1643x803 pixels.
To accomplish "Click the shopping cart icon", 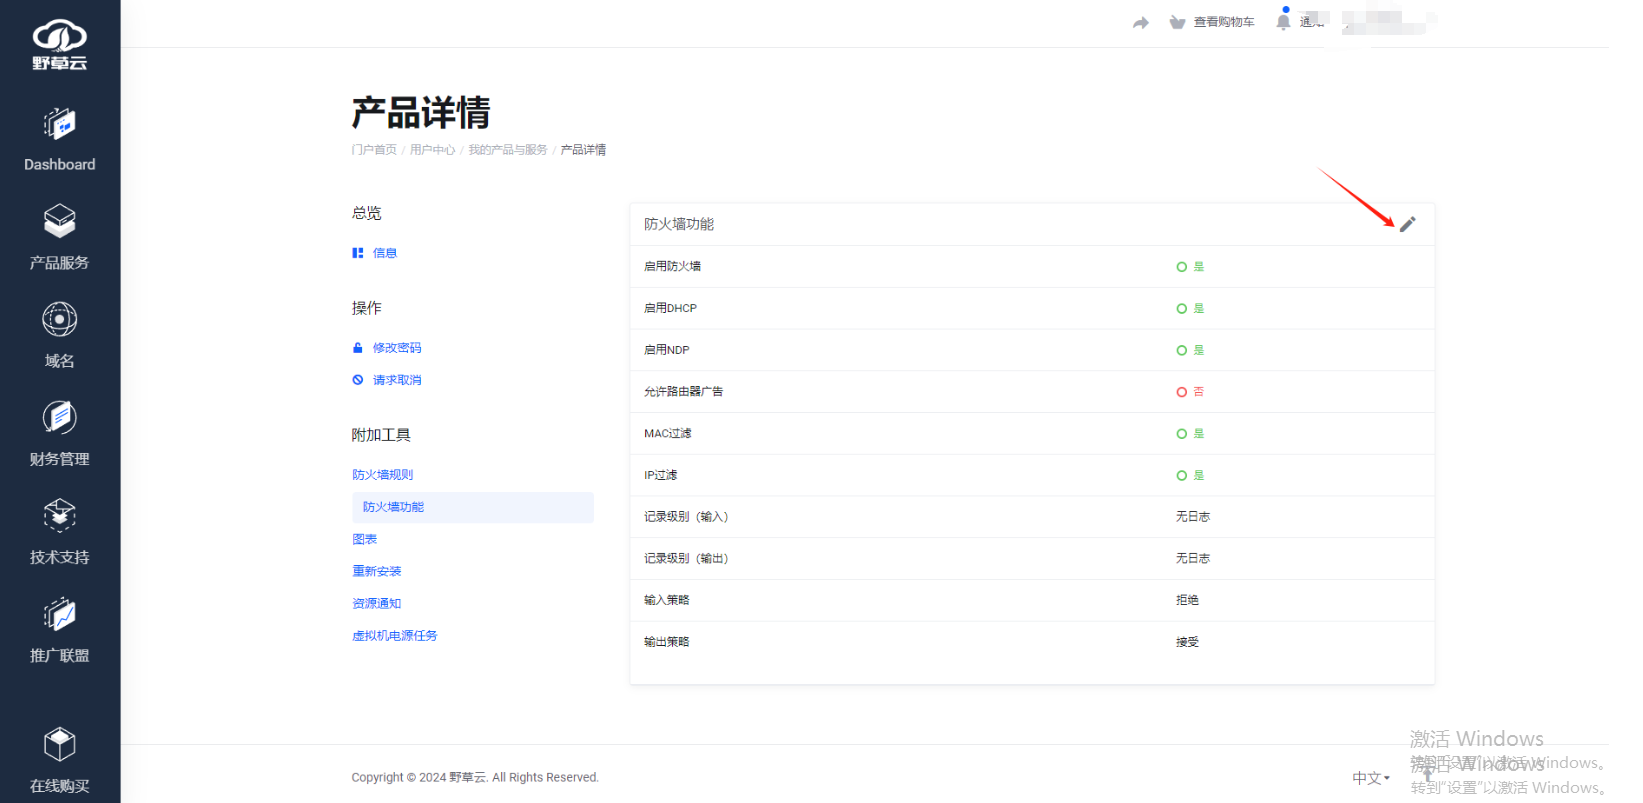I will [x=1177, y=22].
